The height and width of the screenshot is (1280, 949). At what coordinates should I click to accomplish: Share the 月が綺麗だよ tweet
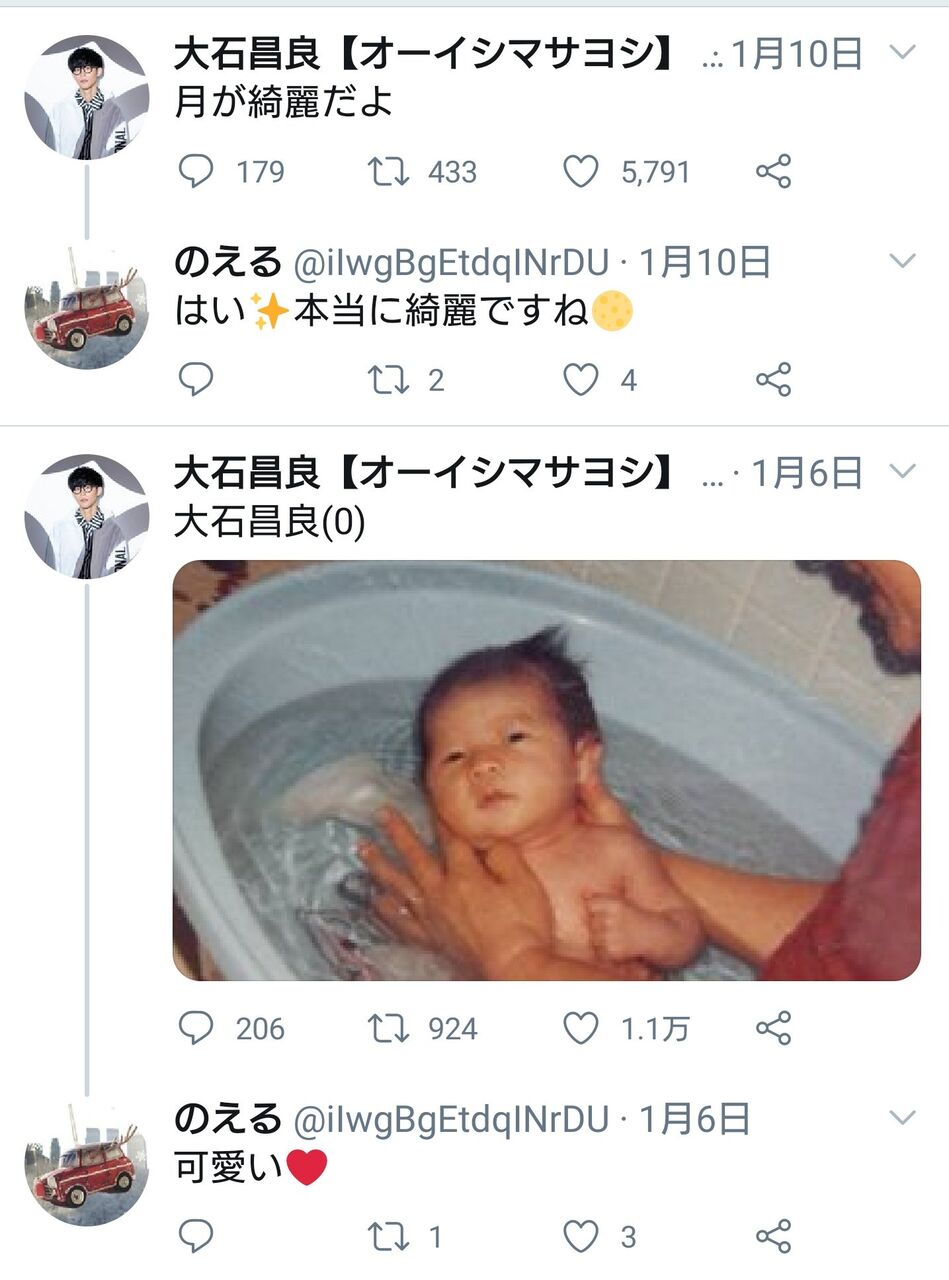coord(773,172)
